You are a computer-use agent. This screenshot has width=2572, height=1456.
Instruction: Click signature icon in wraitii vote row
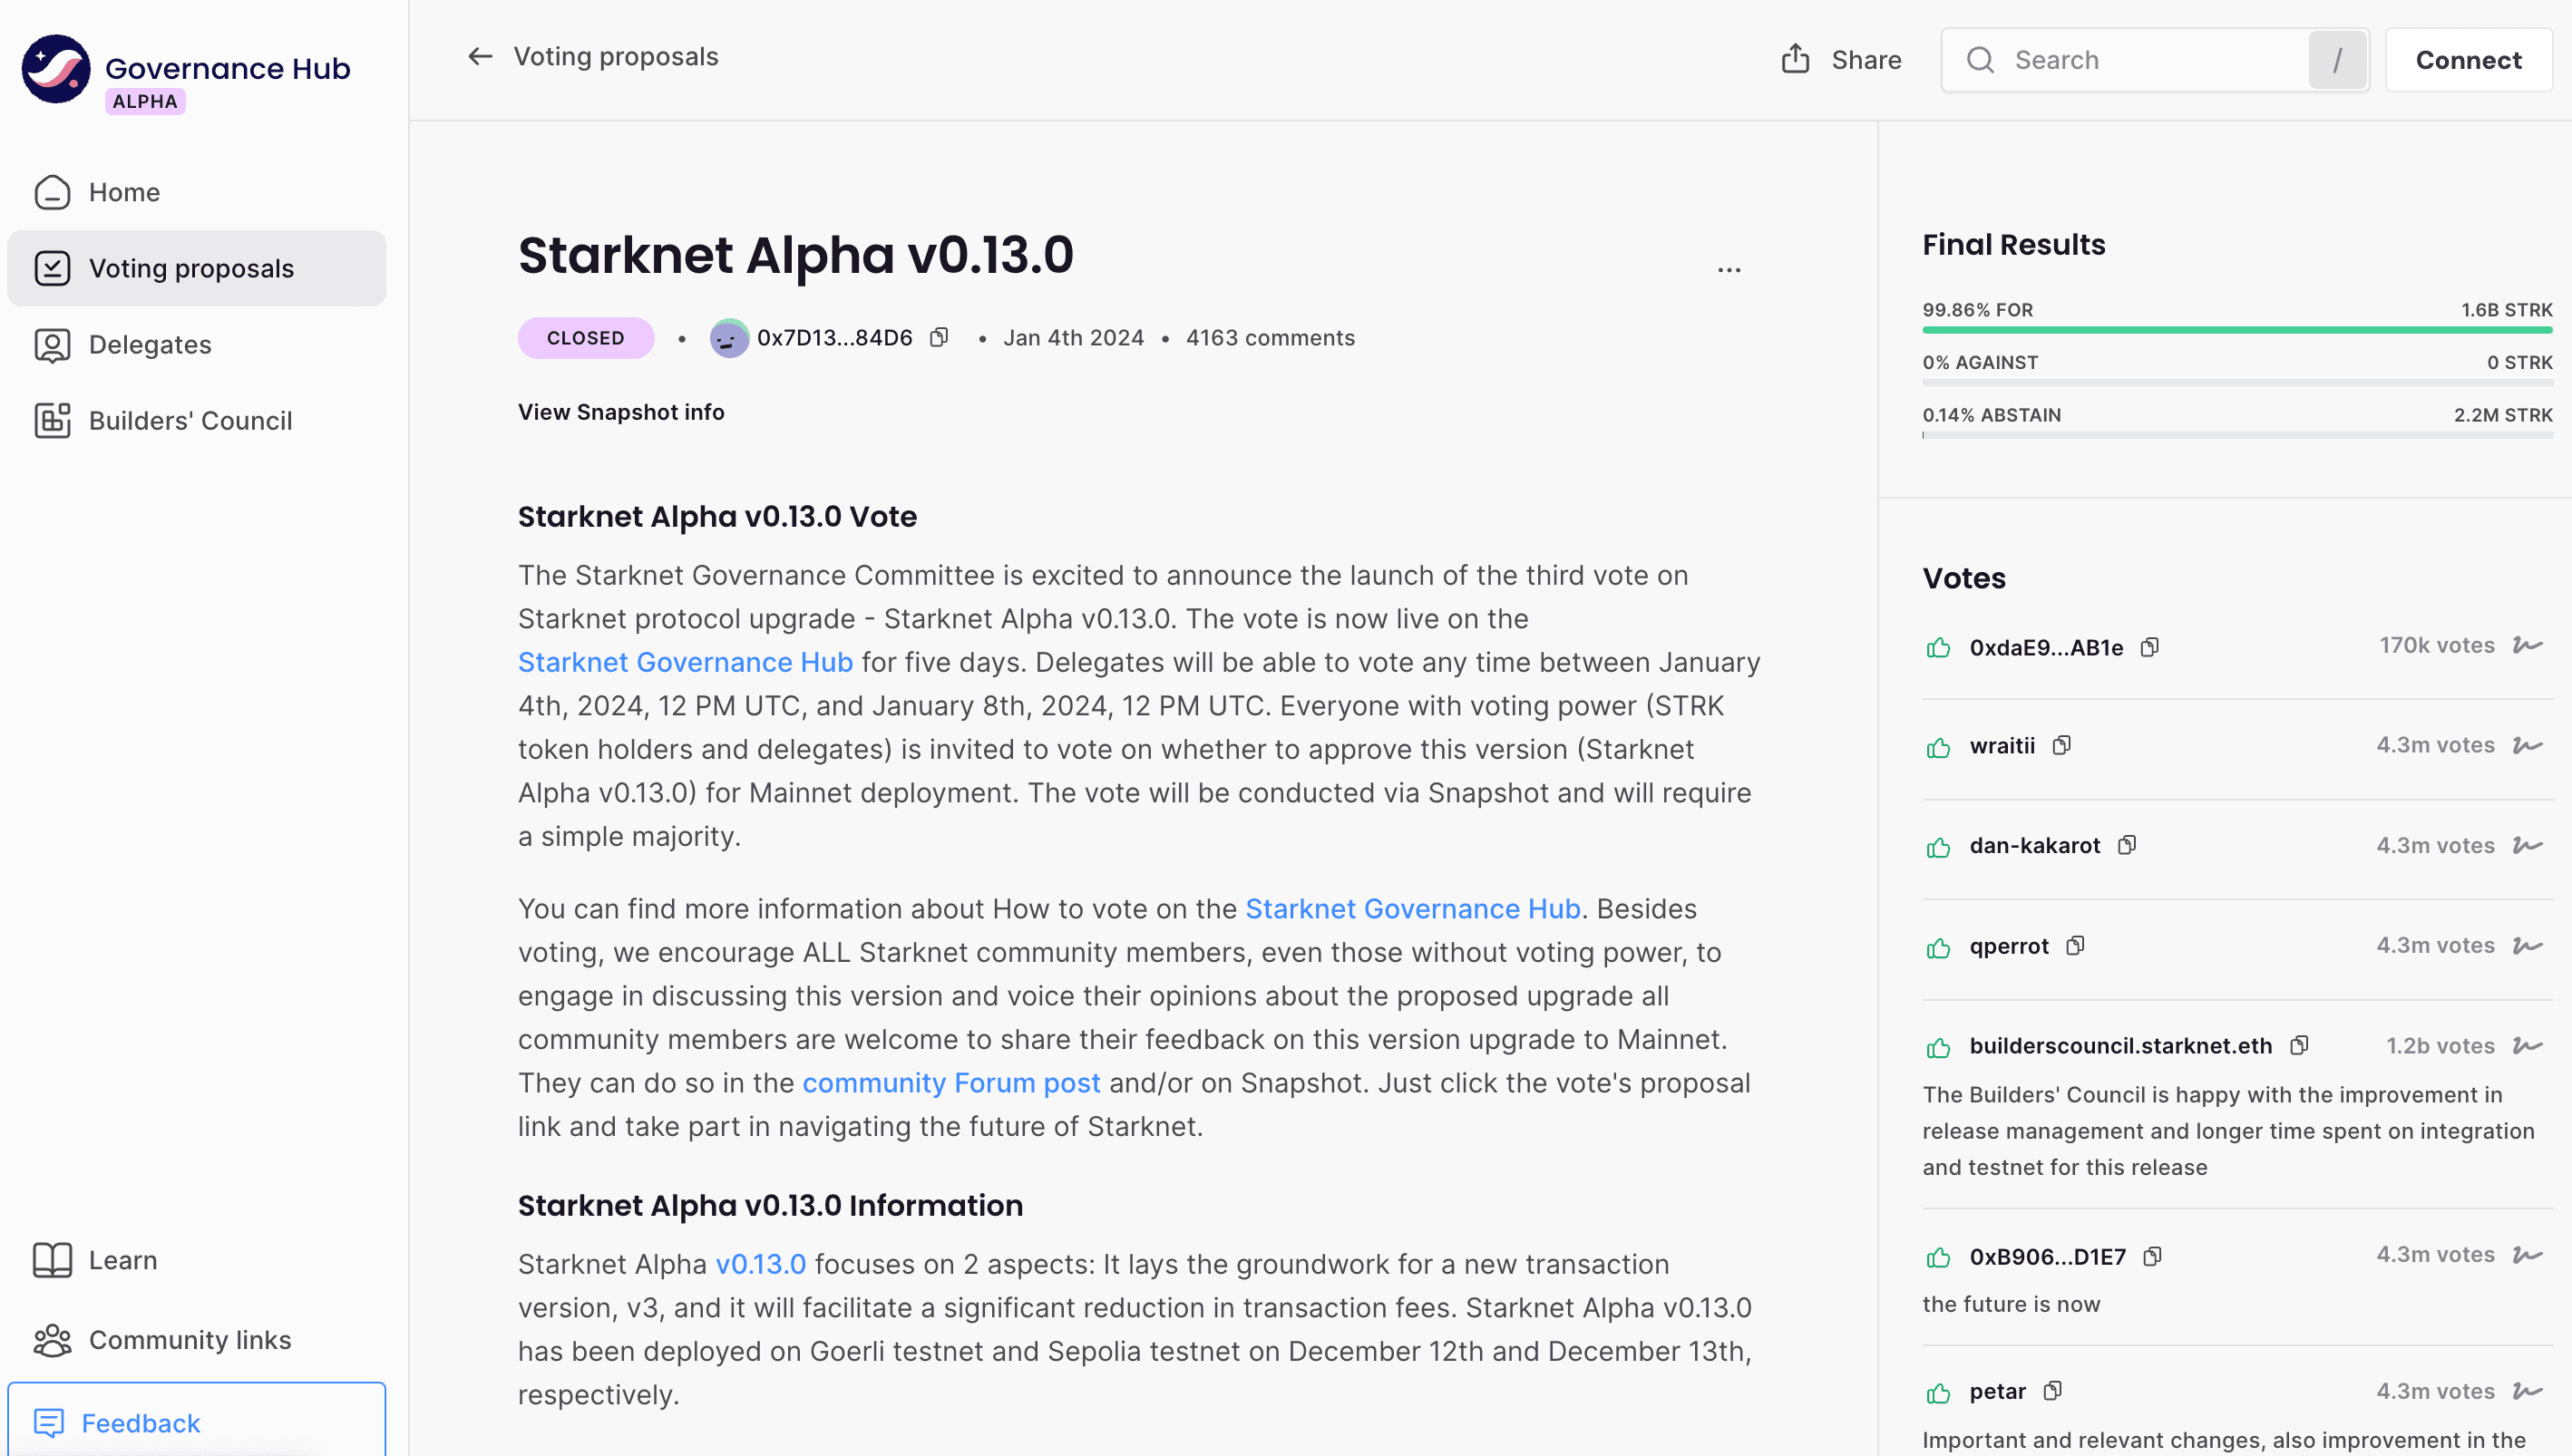pyautogui.click(x=2527, y=745)
